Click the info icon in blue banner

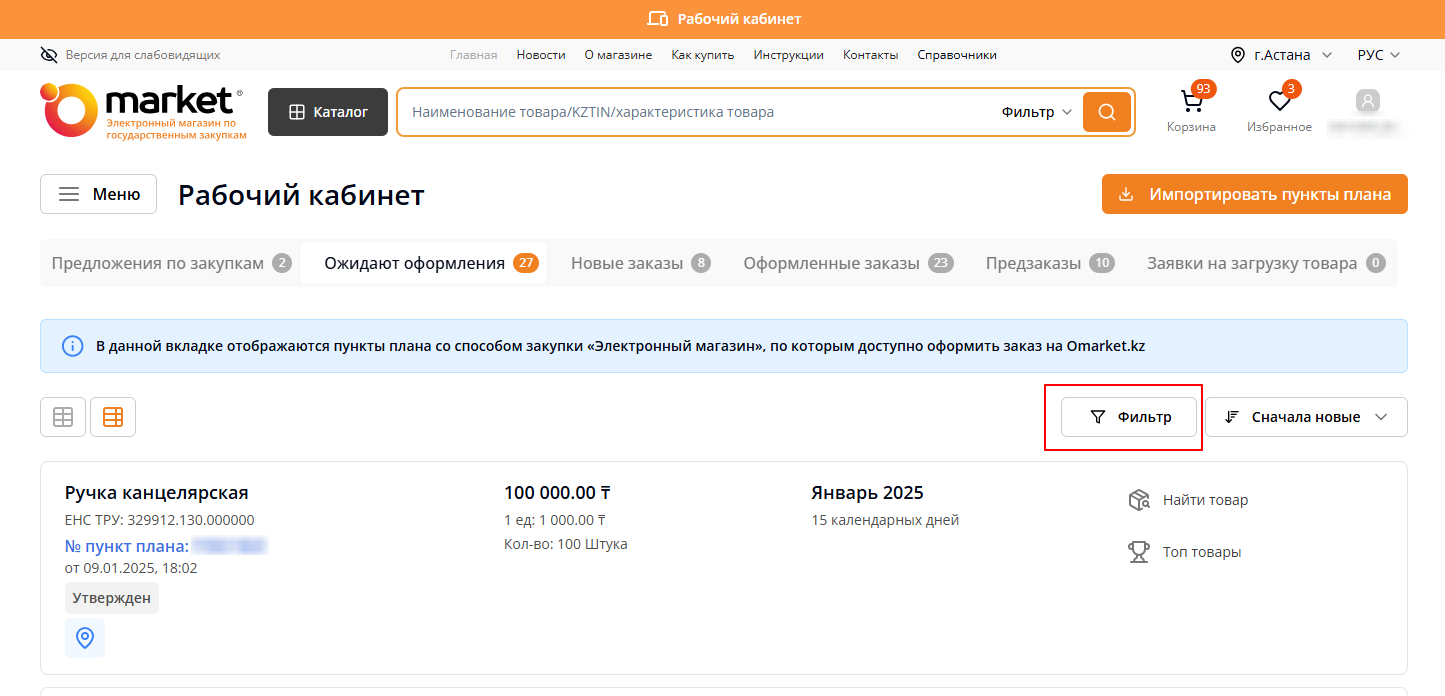pos(72,346)
